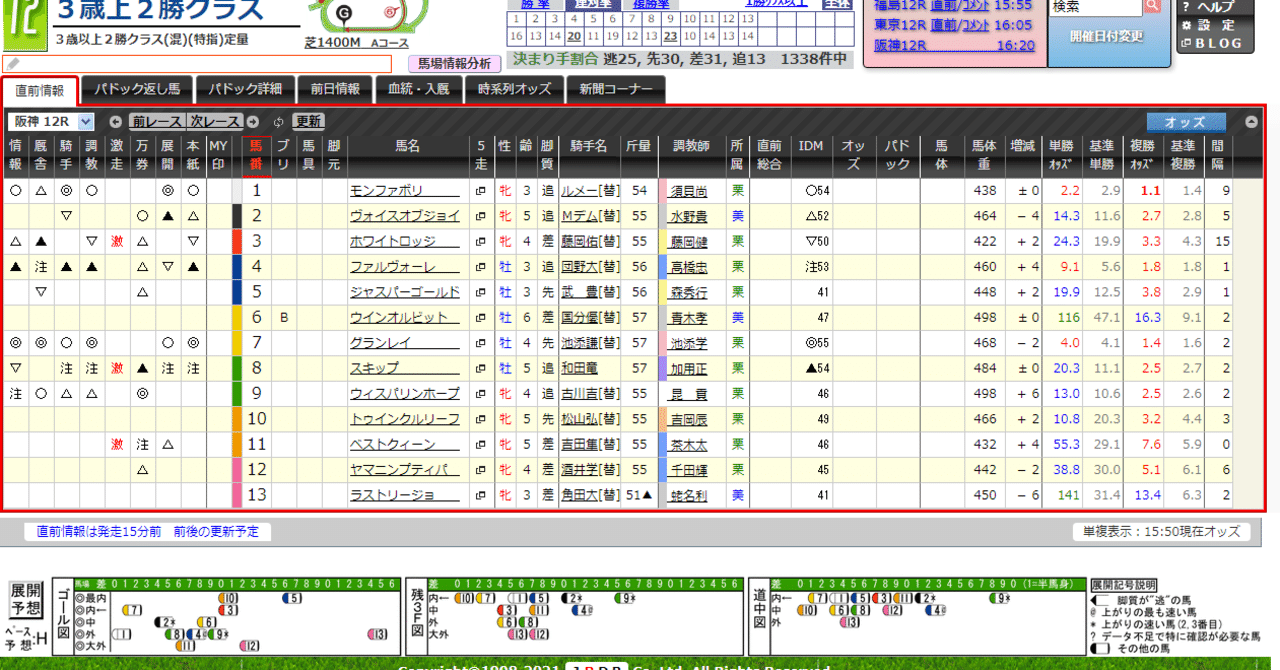Sort by 馬番 column header
This screenshot has height=670, width=1280.
[x=257, y=155]
